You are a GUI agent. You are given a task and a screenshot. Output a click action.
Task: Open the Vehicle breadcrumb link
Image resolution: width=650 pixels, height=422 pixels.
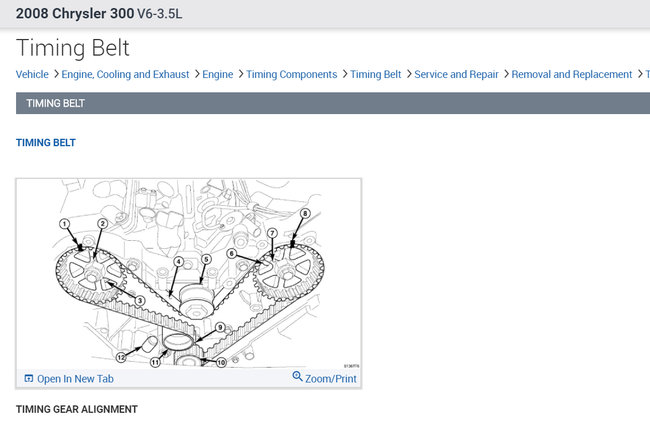tap(32, 75)
